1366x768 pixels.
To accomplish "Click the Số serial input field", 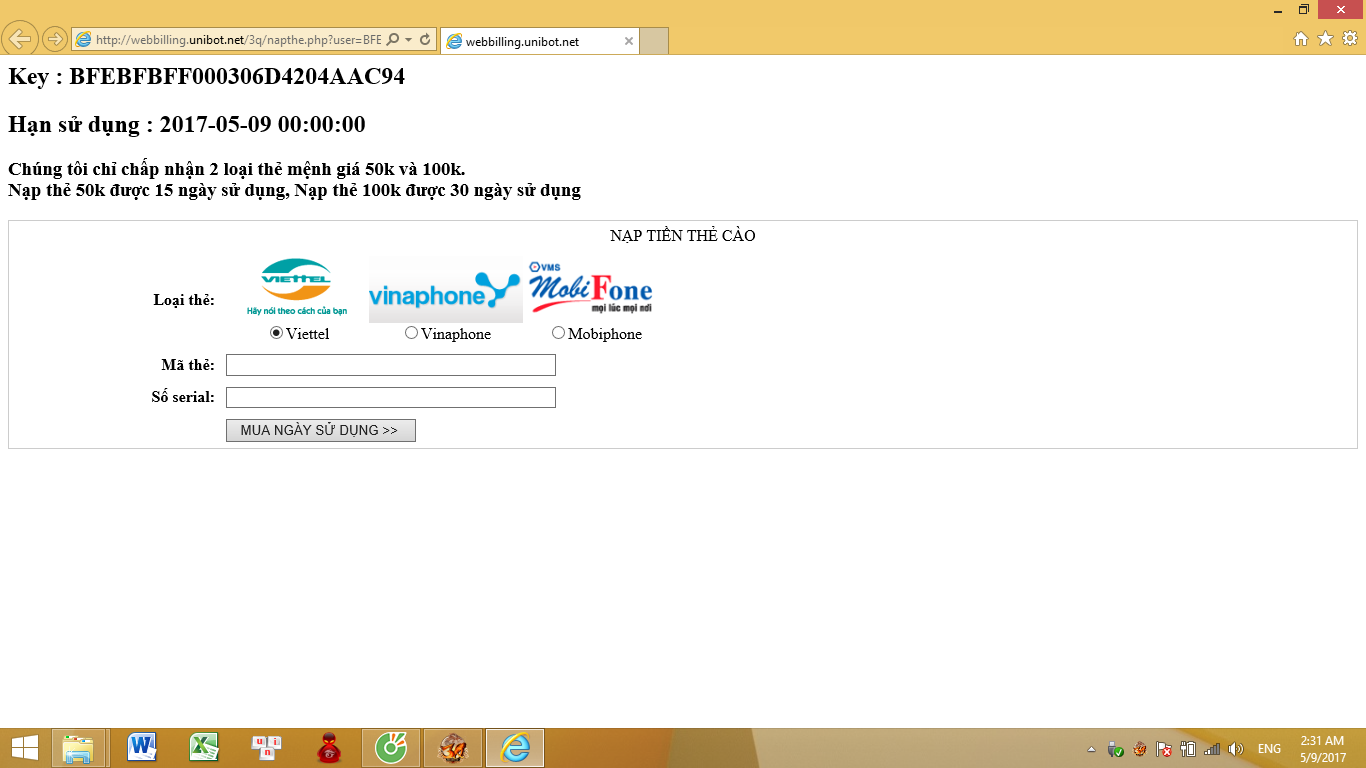I will 391,397.
